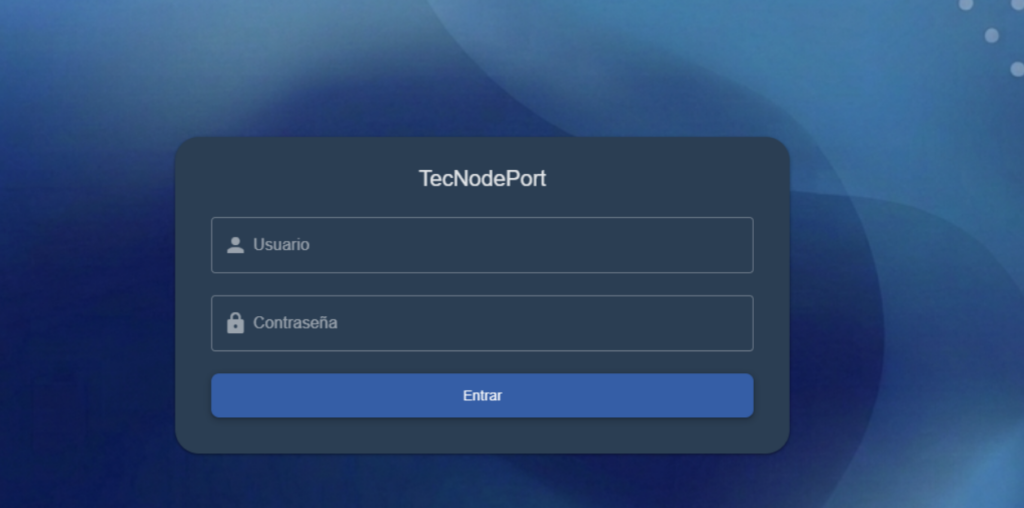
Task: Click the TecNodePort heading
Action: [x=482, y=179]
